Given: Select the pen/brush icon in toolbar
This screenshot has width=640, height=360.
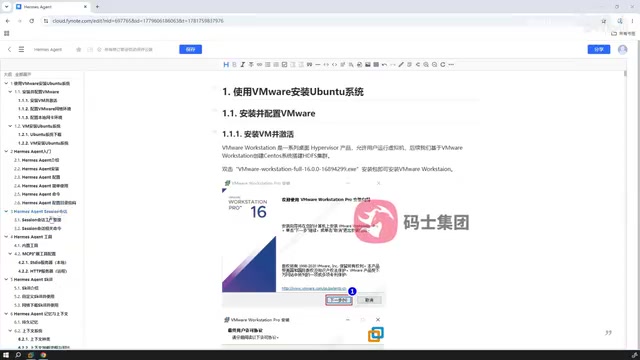Looking at the screenshot, I should tap(401, 64).
